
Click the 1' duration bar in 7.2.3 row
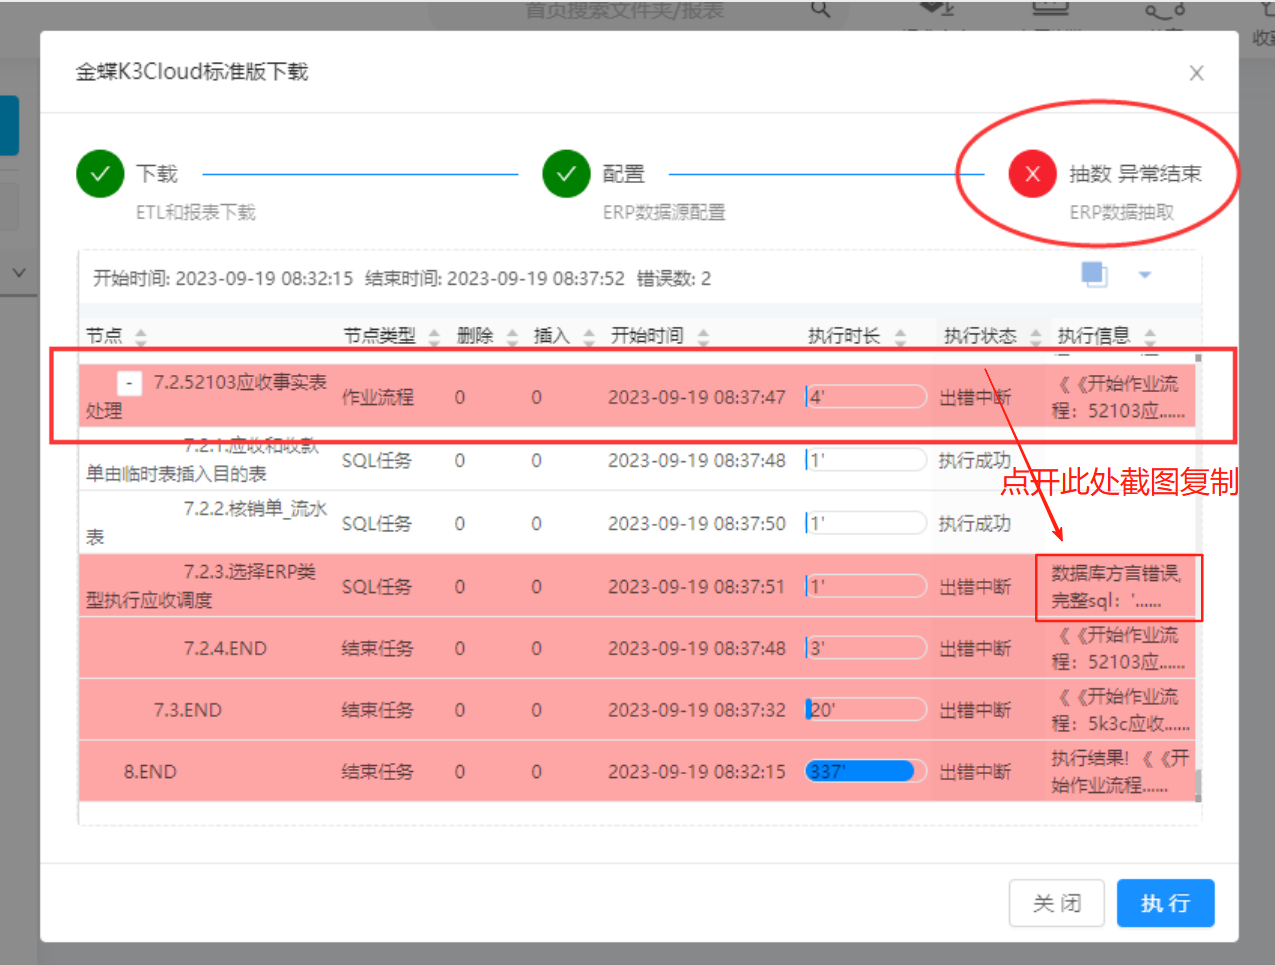click(866, 586)
